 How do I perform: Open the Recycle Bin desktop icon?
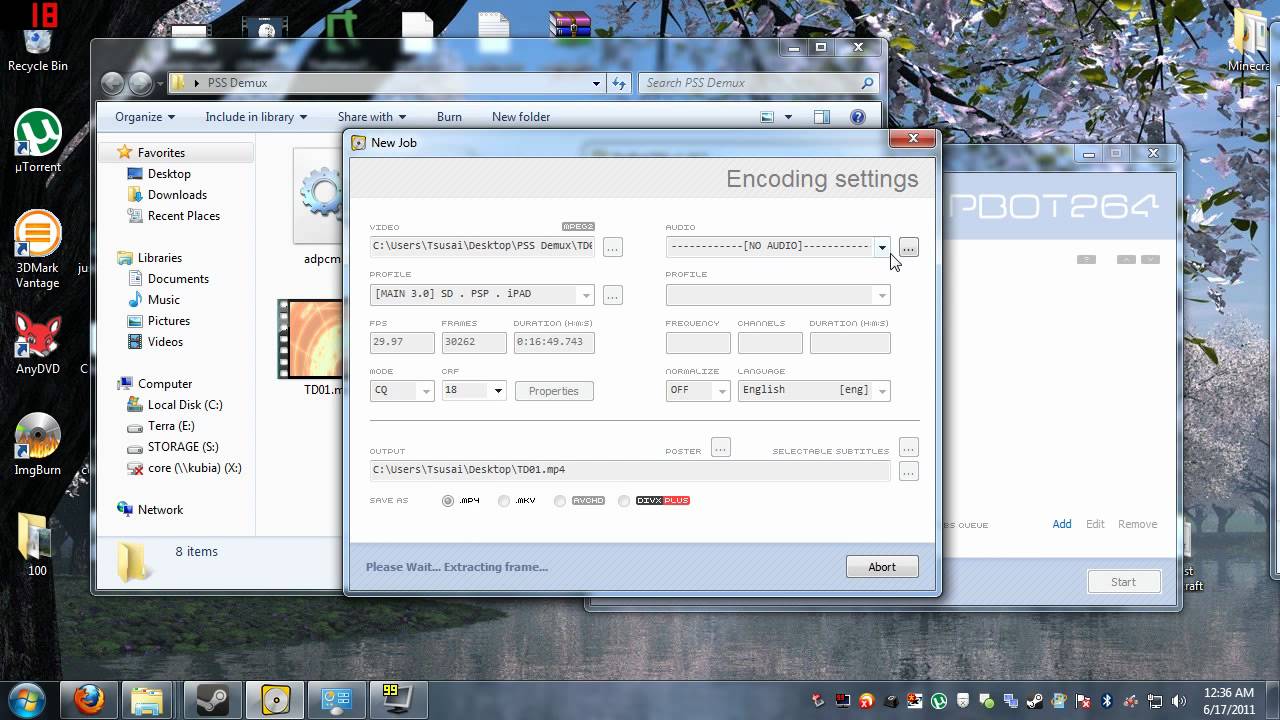(38, 48)
